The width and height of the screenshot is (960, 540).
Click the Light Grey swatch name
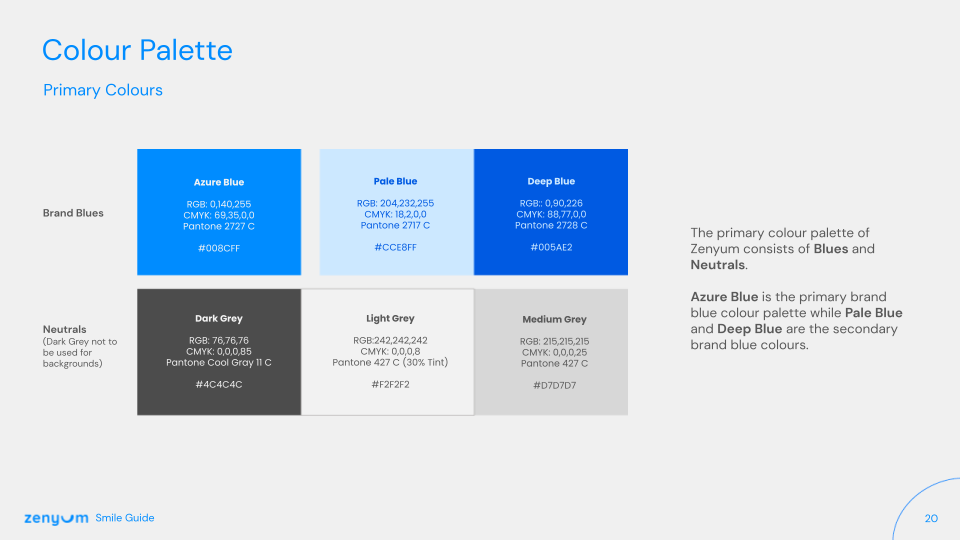pyautogui.click(x=390, y=318)
